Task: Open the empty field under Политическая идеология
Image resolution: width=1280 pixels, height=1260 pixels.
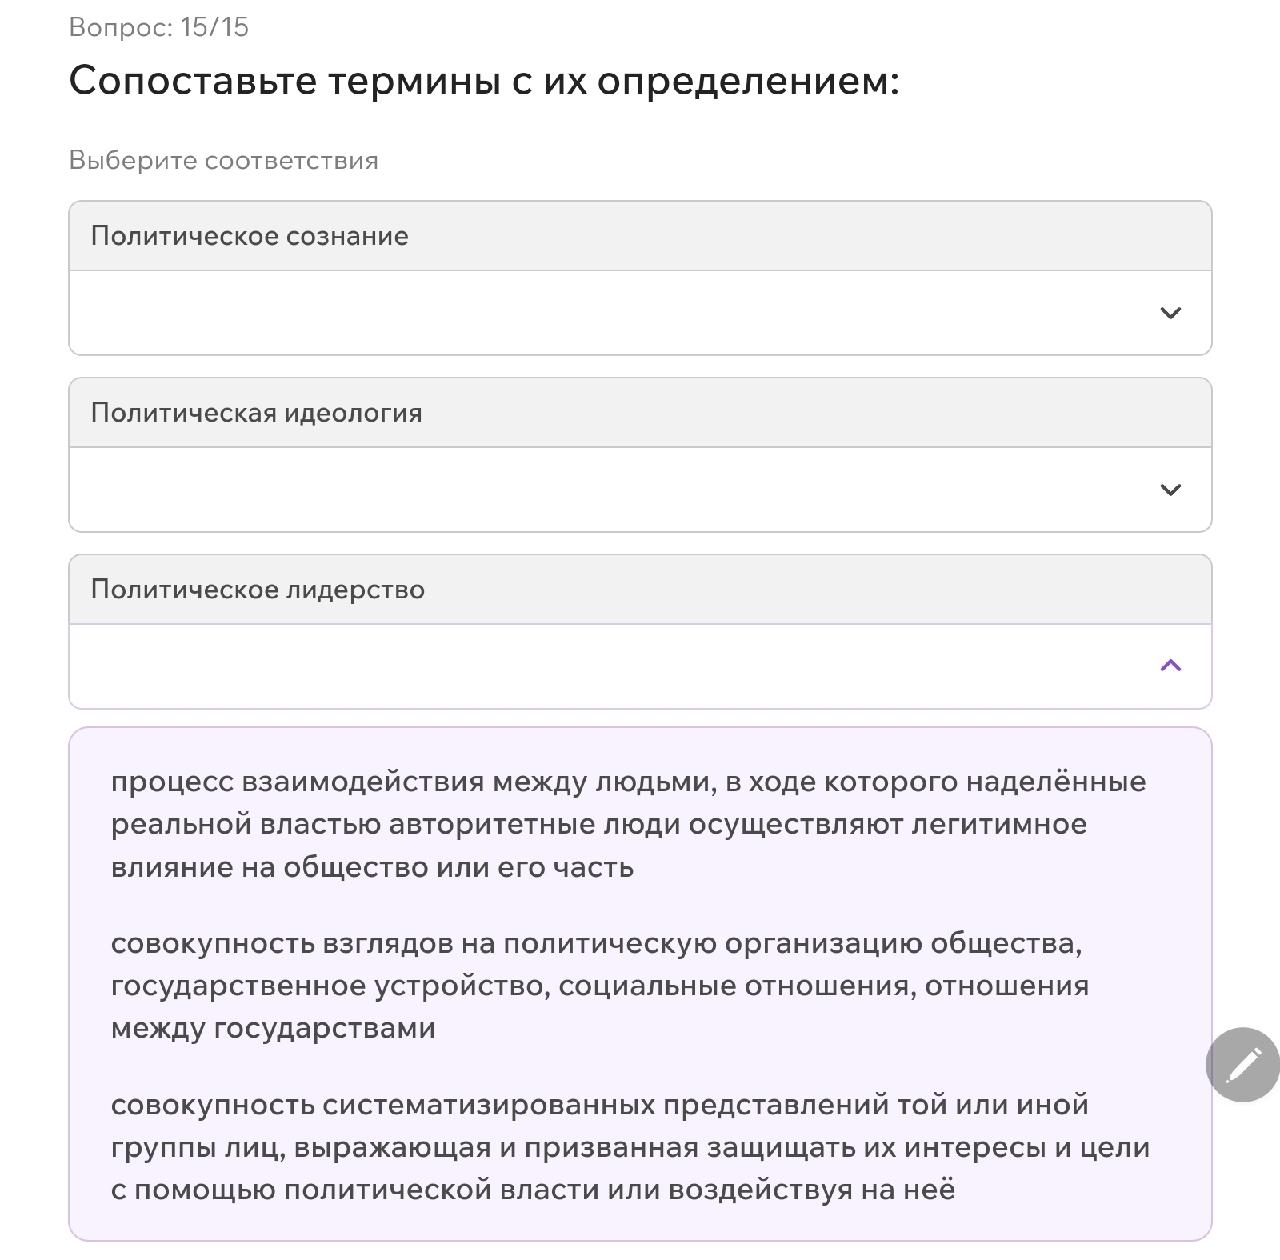Action: point(640,490)
